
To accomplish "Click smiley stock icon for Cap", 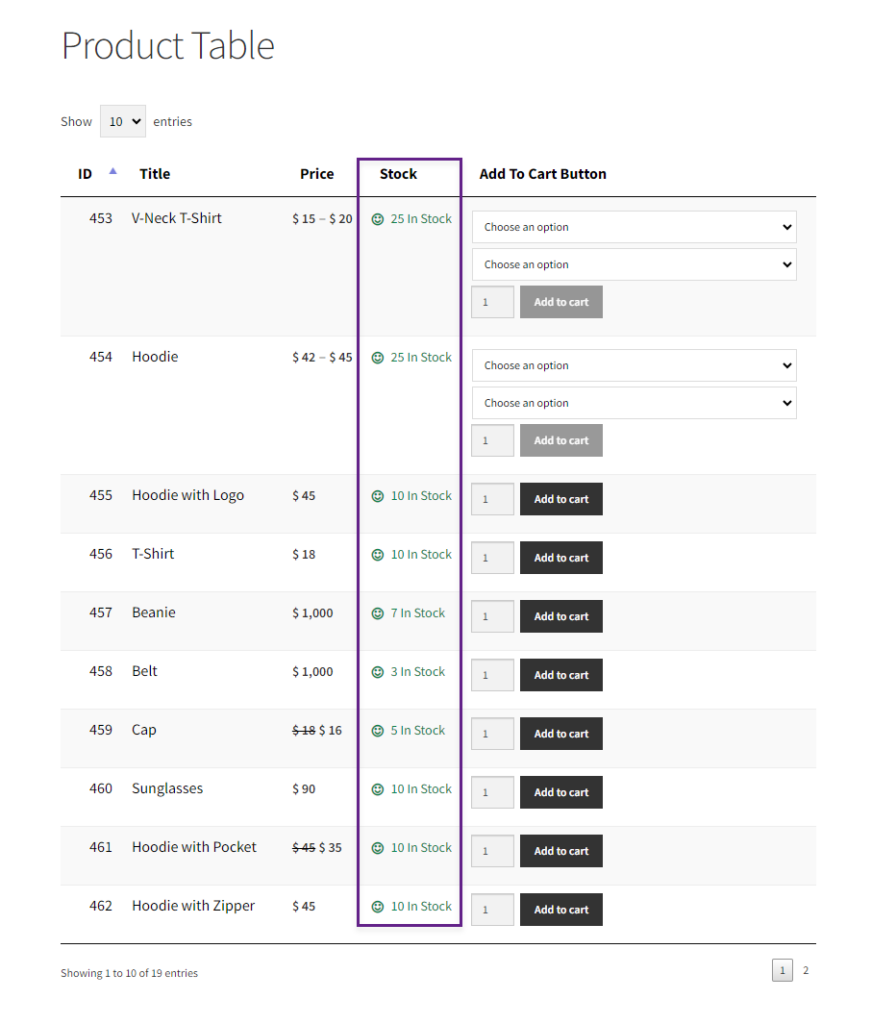I will 377,731.
